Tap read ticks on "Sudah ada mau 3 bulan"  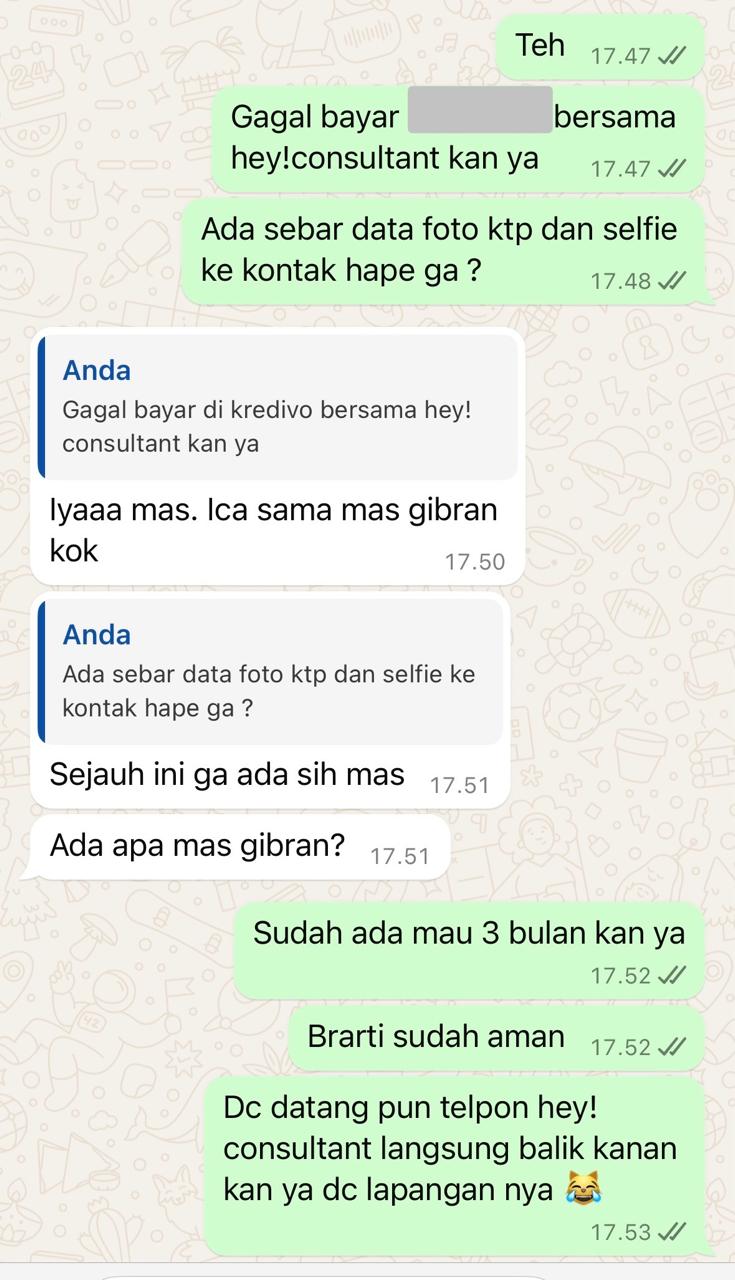(x=671, y=975)
